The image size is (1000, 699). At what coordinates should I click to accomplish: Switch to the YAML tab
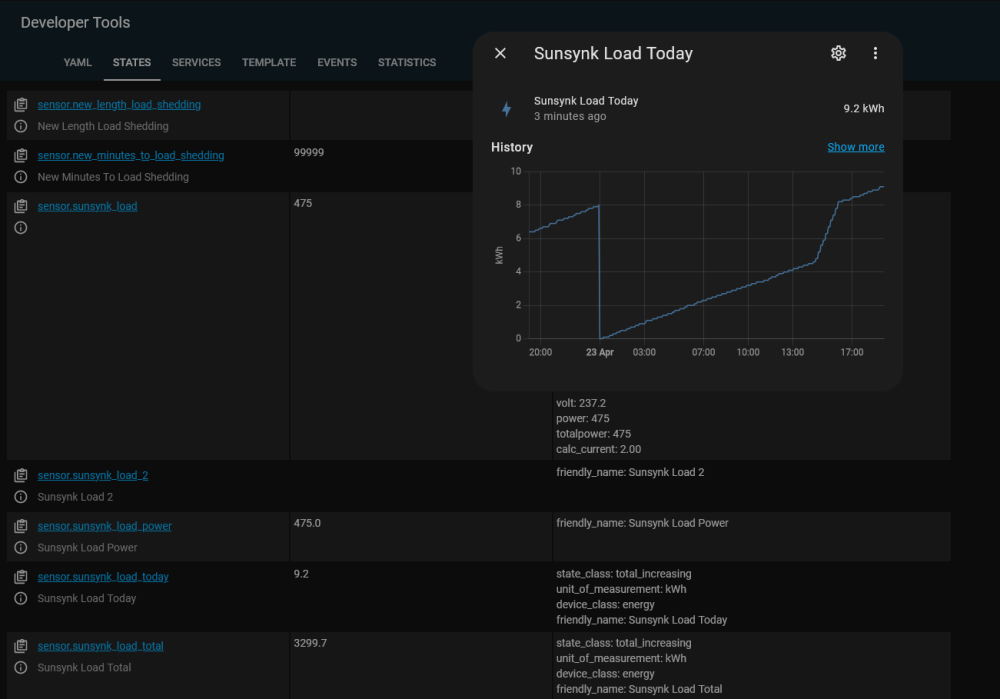(78, 63)
